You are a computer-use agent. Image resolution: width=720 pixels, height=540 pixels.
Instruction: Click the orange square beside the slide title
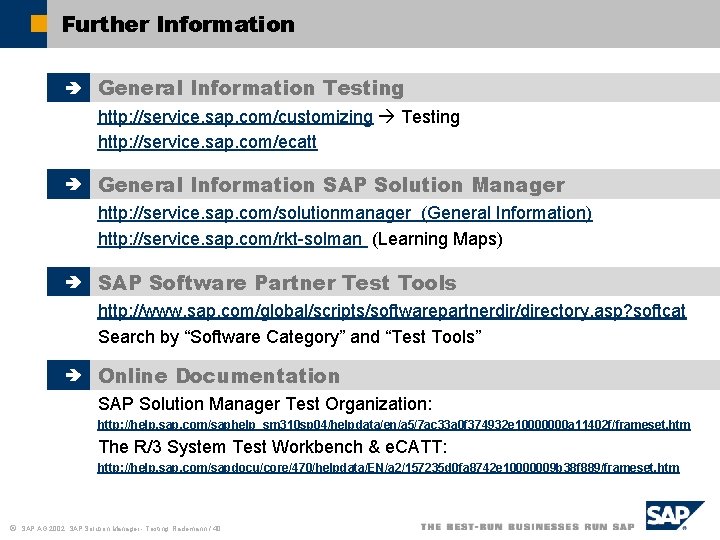coord(39,23)
